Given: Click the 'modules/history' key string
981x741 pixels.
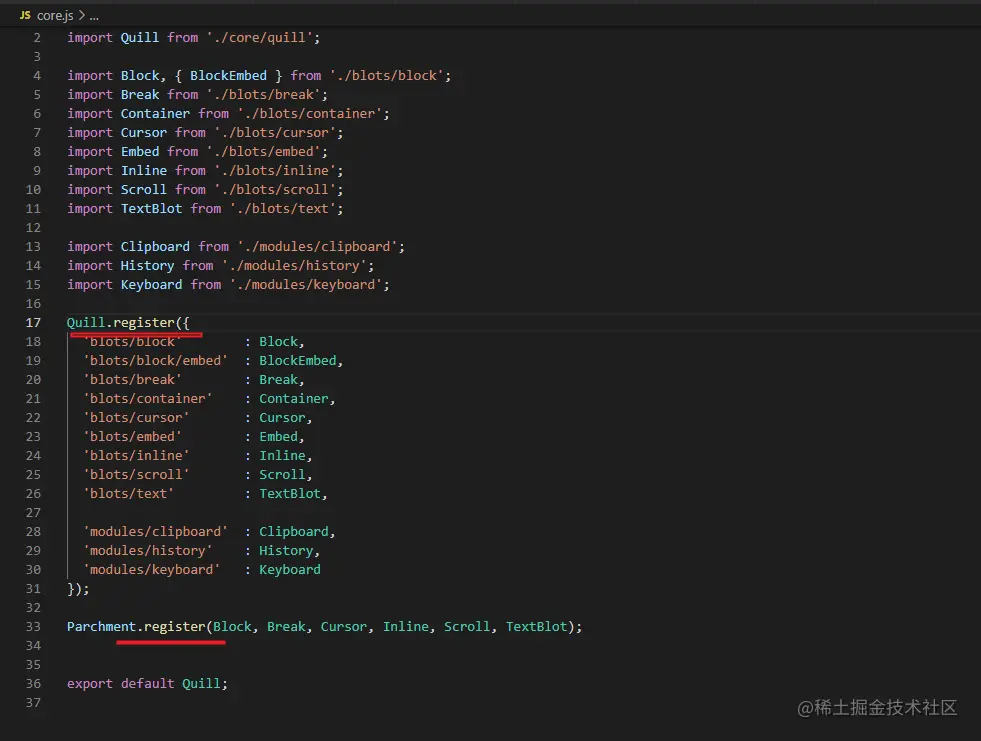Looking at the screenshot, I should pyautogui.click(x=147, y=551).
